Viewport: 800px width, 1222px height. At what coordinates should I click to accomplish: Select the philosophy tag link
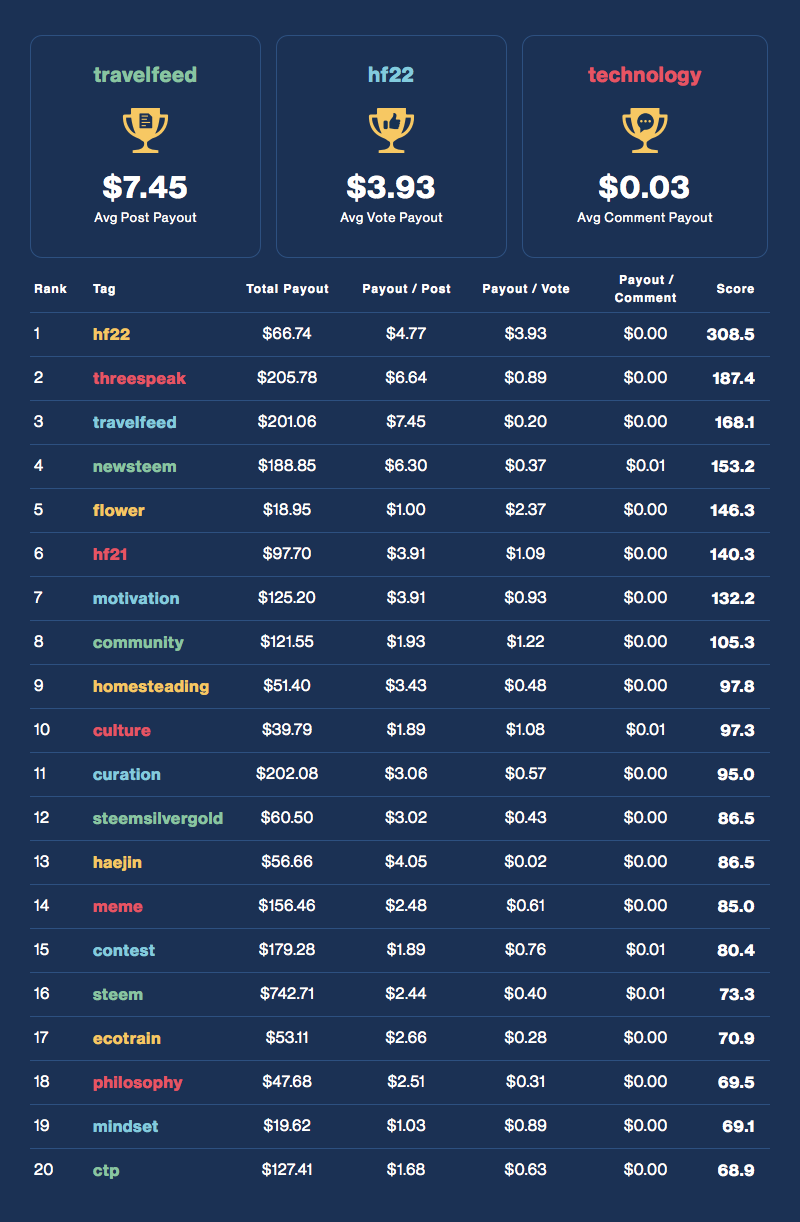138,1082
